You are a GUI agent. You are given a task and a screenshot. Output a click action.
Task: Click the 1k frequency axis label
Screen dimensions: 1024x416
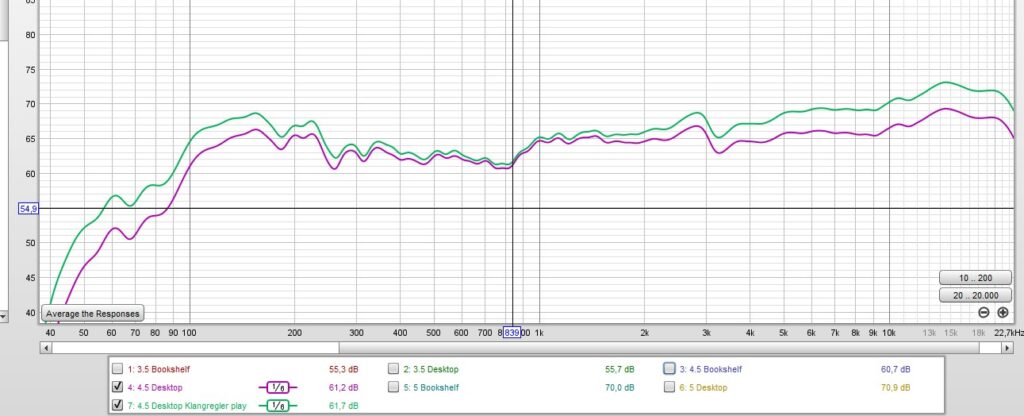point(539,332)
